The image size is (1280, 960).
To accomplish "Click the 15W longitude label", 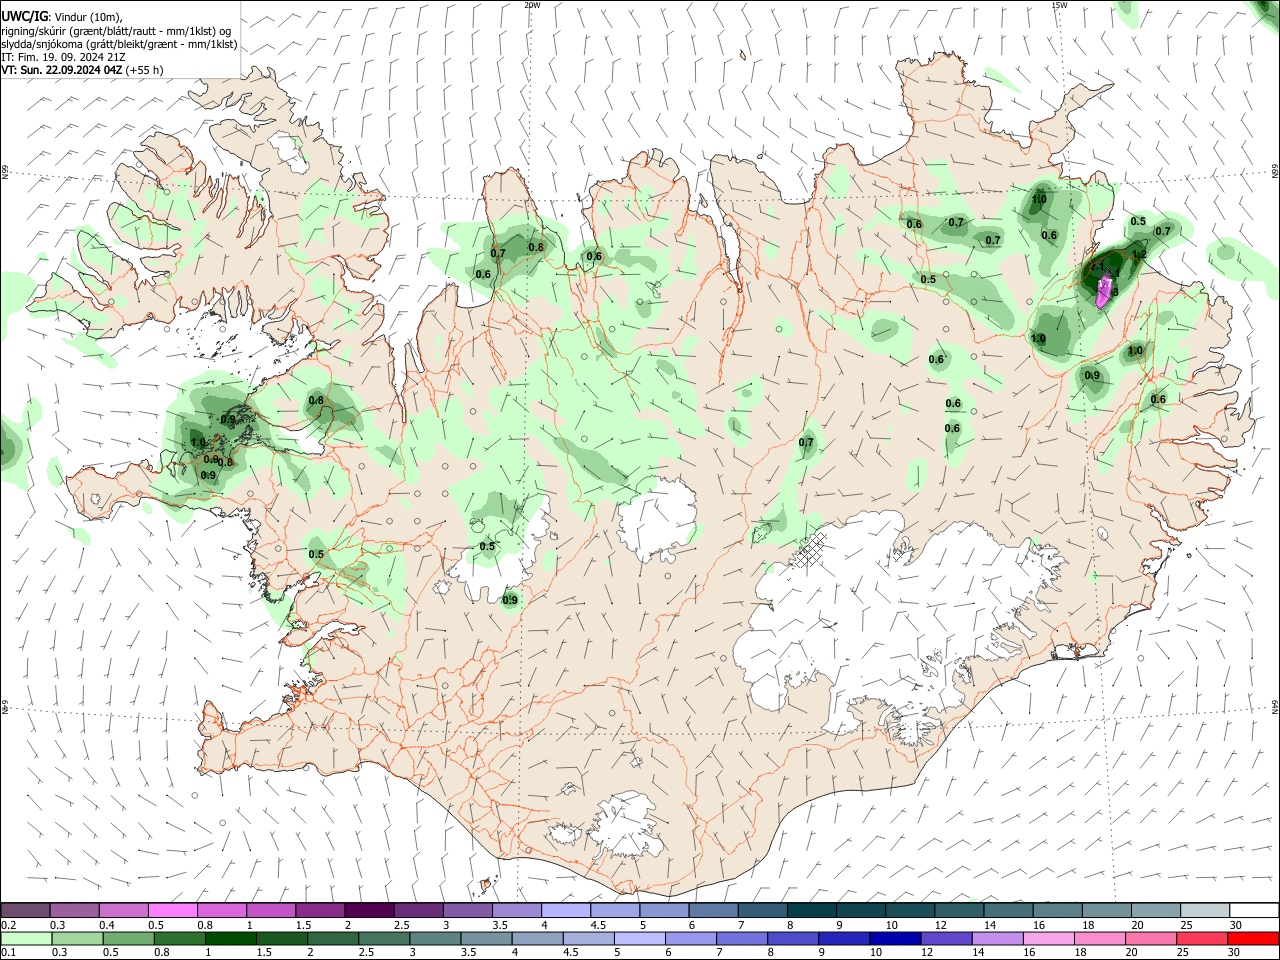I will [x=1059, y=5].
